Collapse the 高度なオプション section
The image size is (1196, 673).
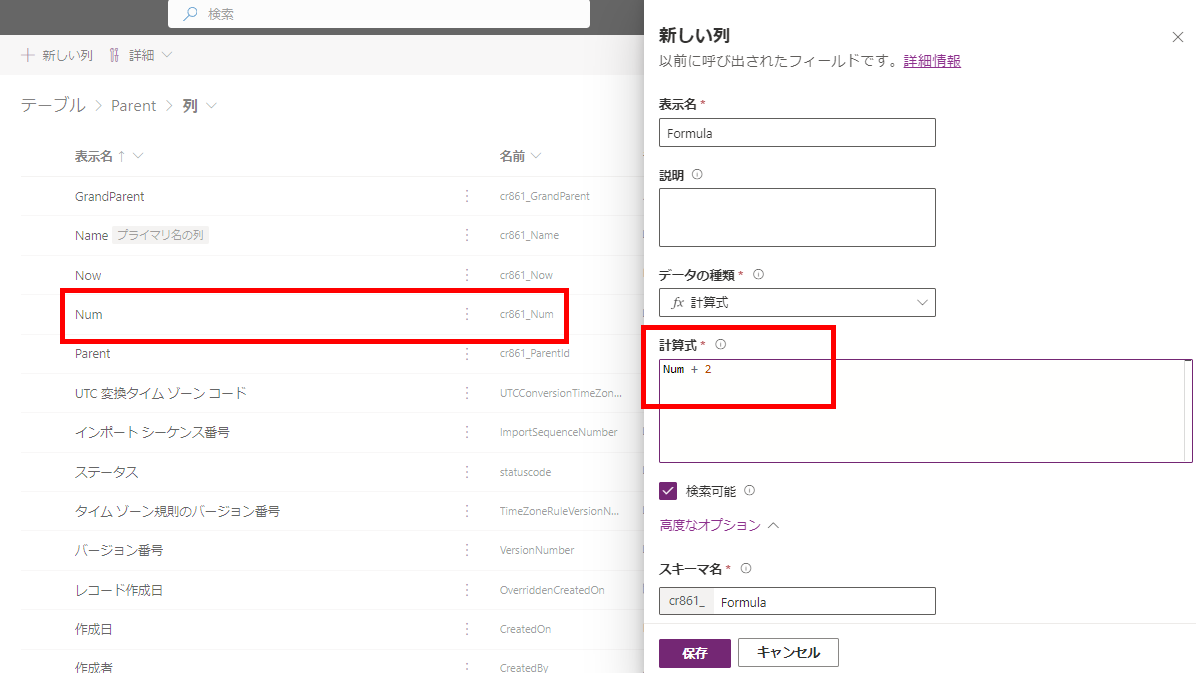coord(719,525)
